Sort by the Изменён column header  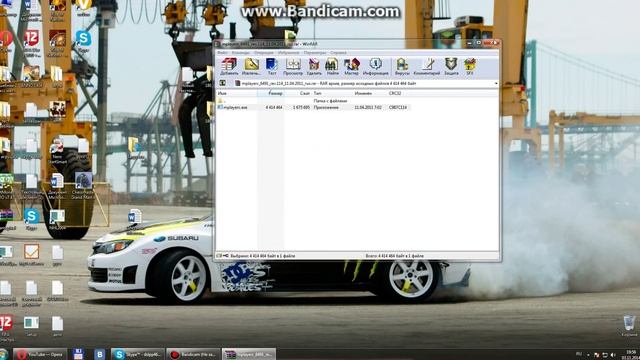[369, 93]
